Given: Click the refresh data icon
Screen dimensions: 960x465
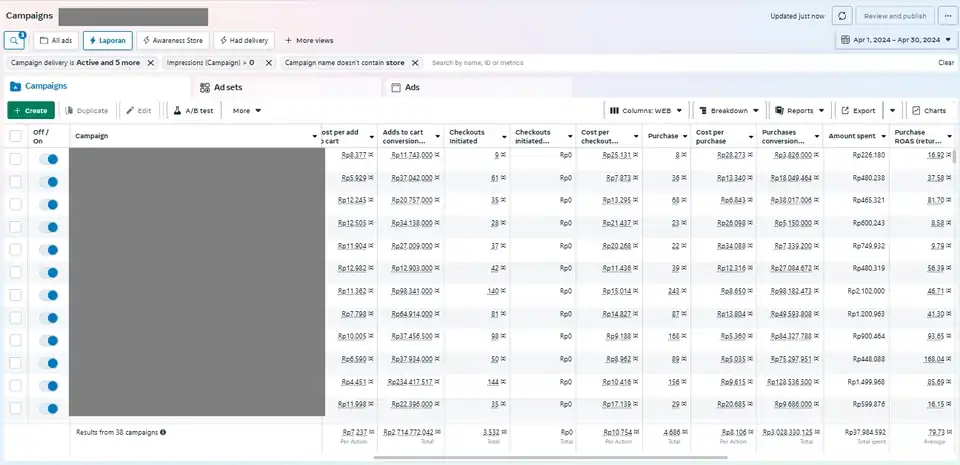Looking at the screenshot, I should [842, 16].
